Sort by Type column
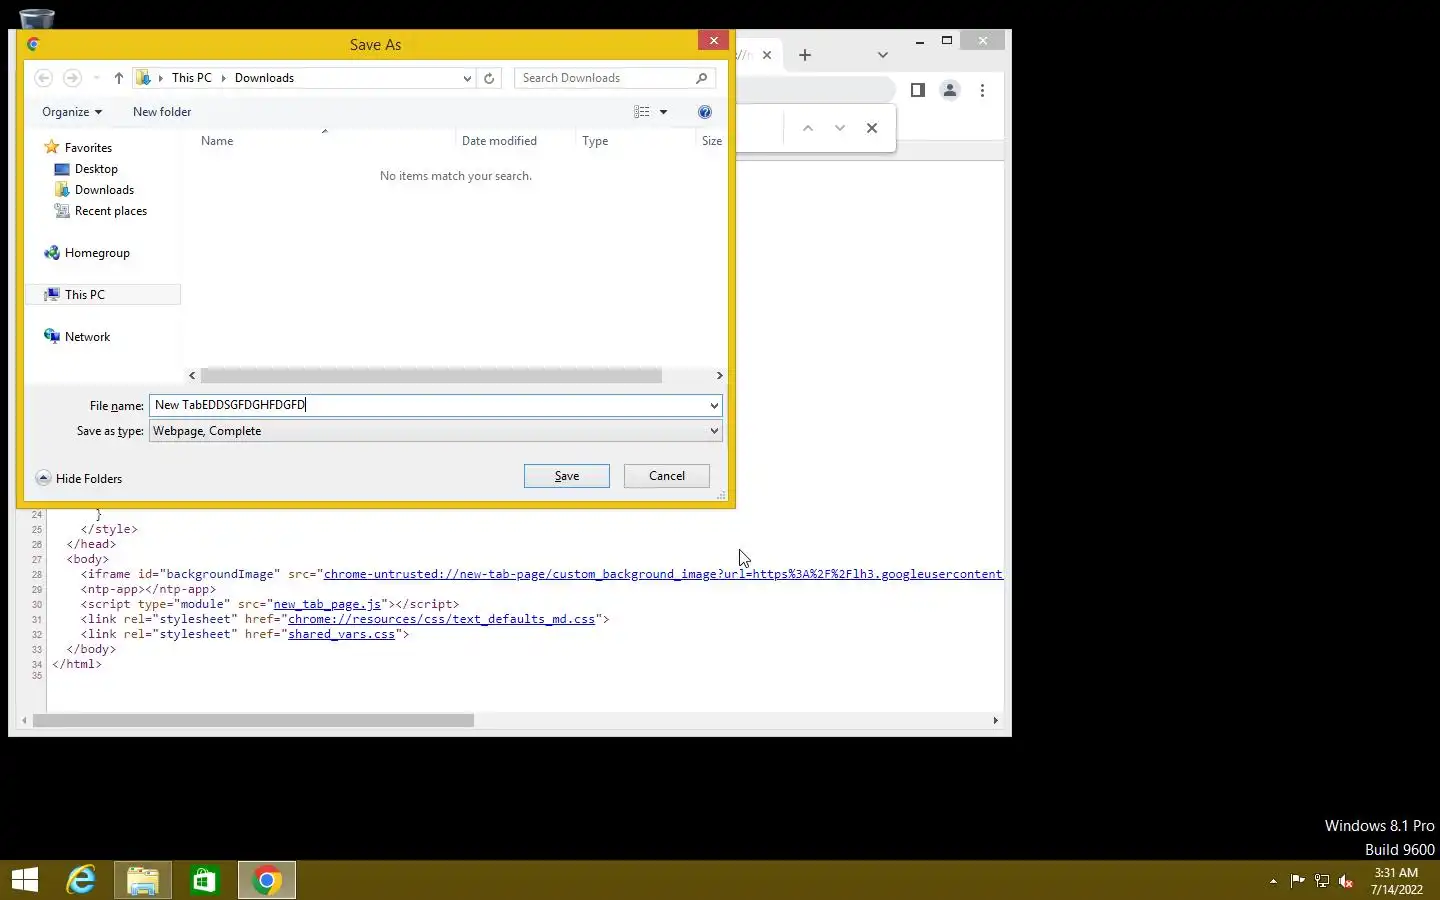This screenshot has height=900, width=1440. click(595, 141)
